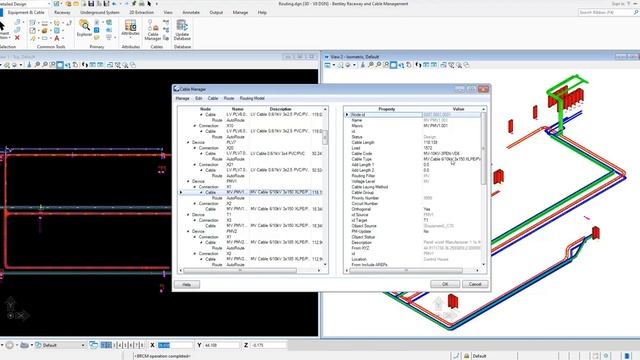The height and width of the screenshot is (360, 640).
Task: Click the Search Ribbon field
Action: (x=606, y=13)
